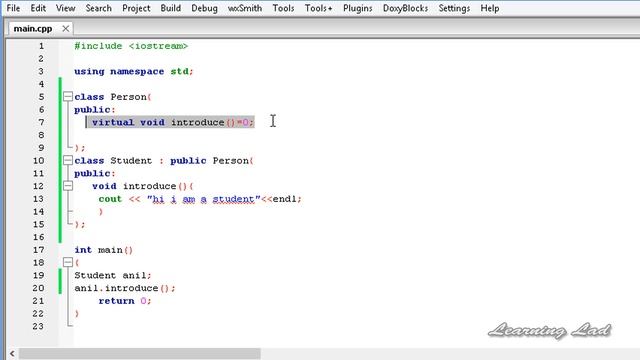The width and height of the screenshot is (640, 360).
Task: Click line number 20 in the margin
Action: (x=38, y=288)
